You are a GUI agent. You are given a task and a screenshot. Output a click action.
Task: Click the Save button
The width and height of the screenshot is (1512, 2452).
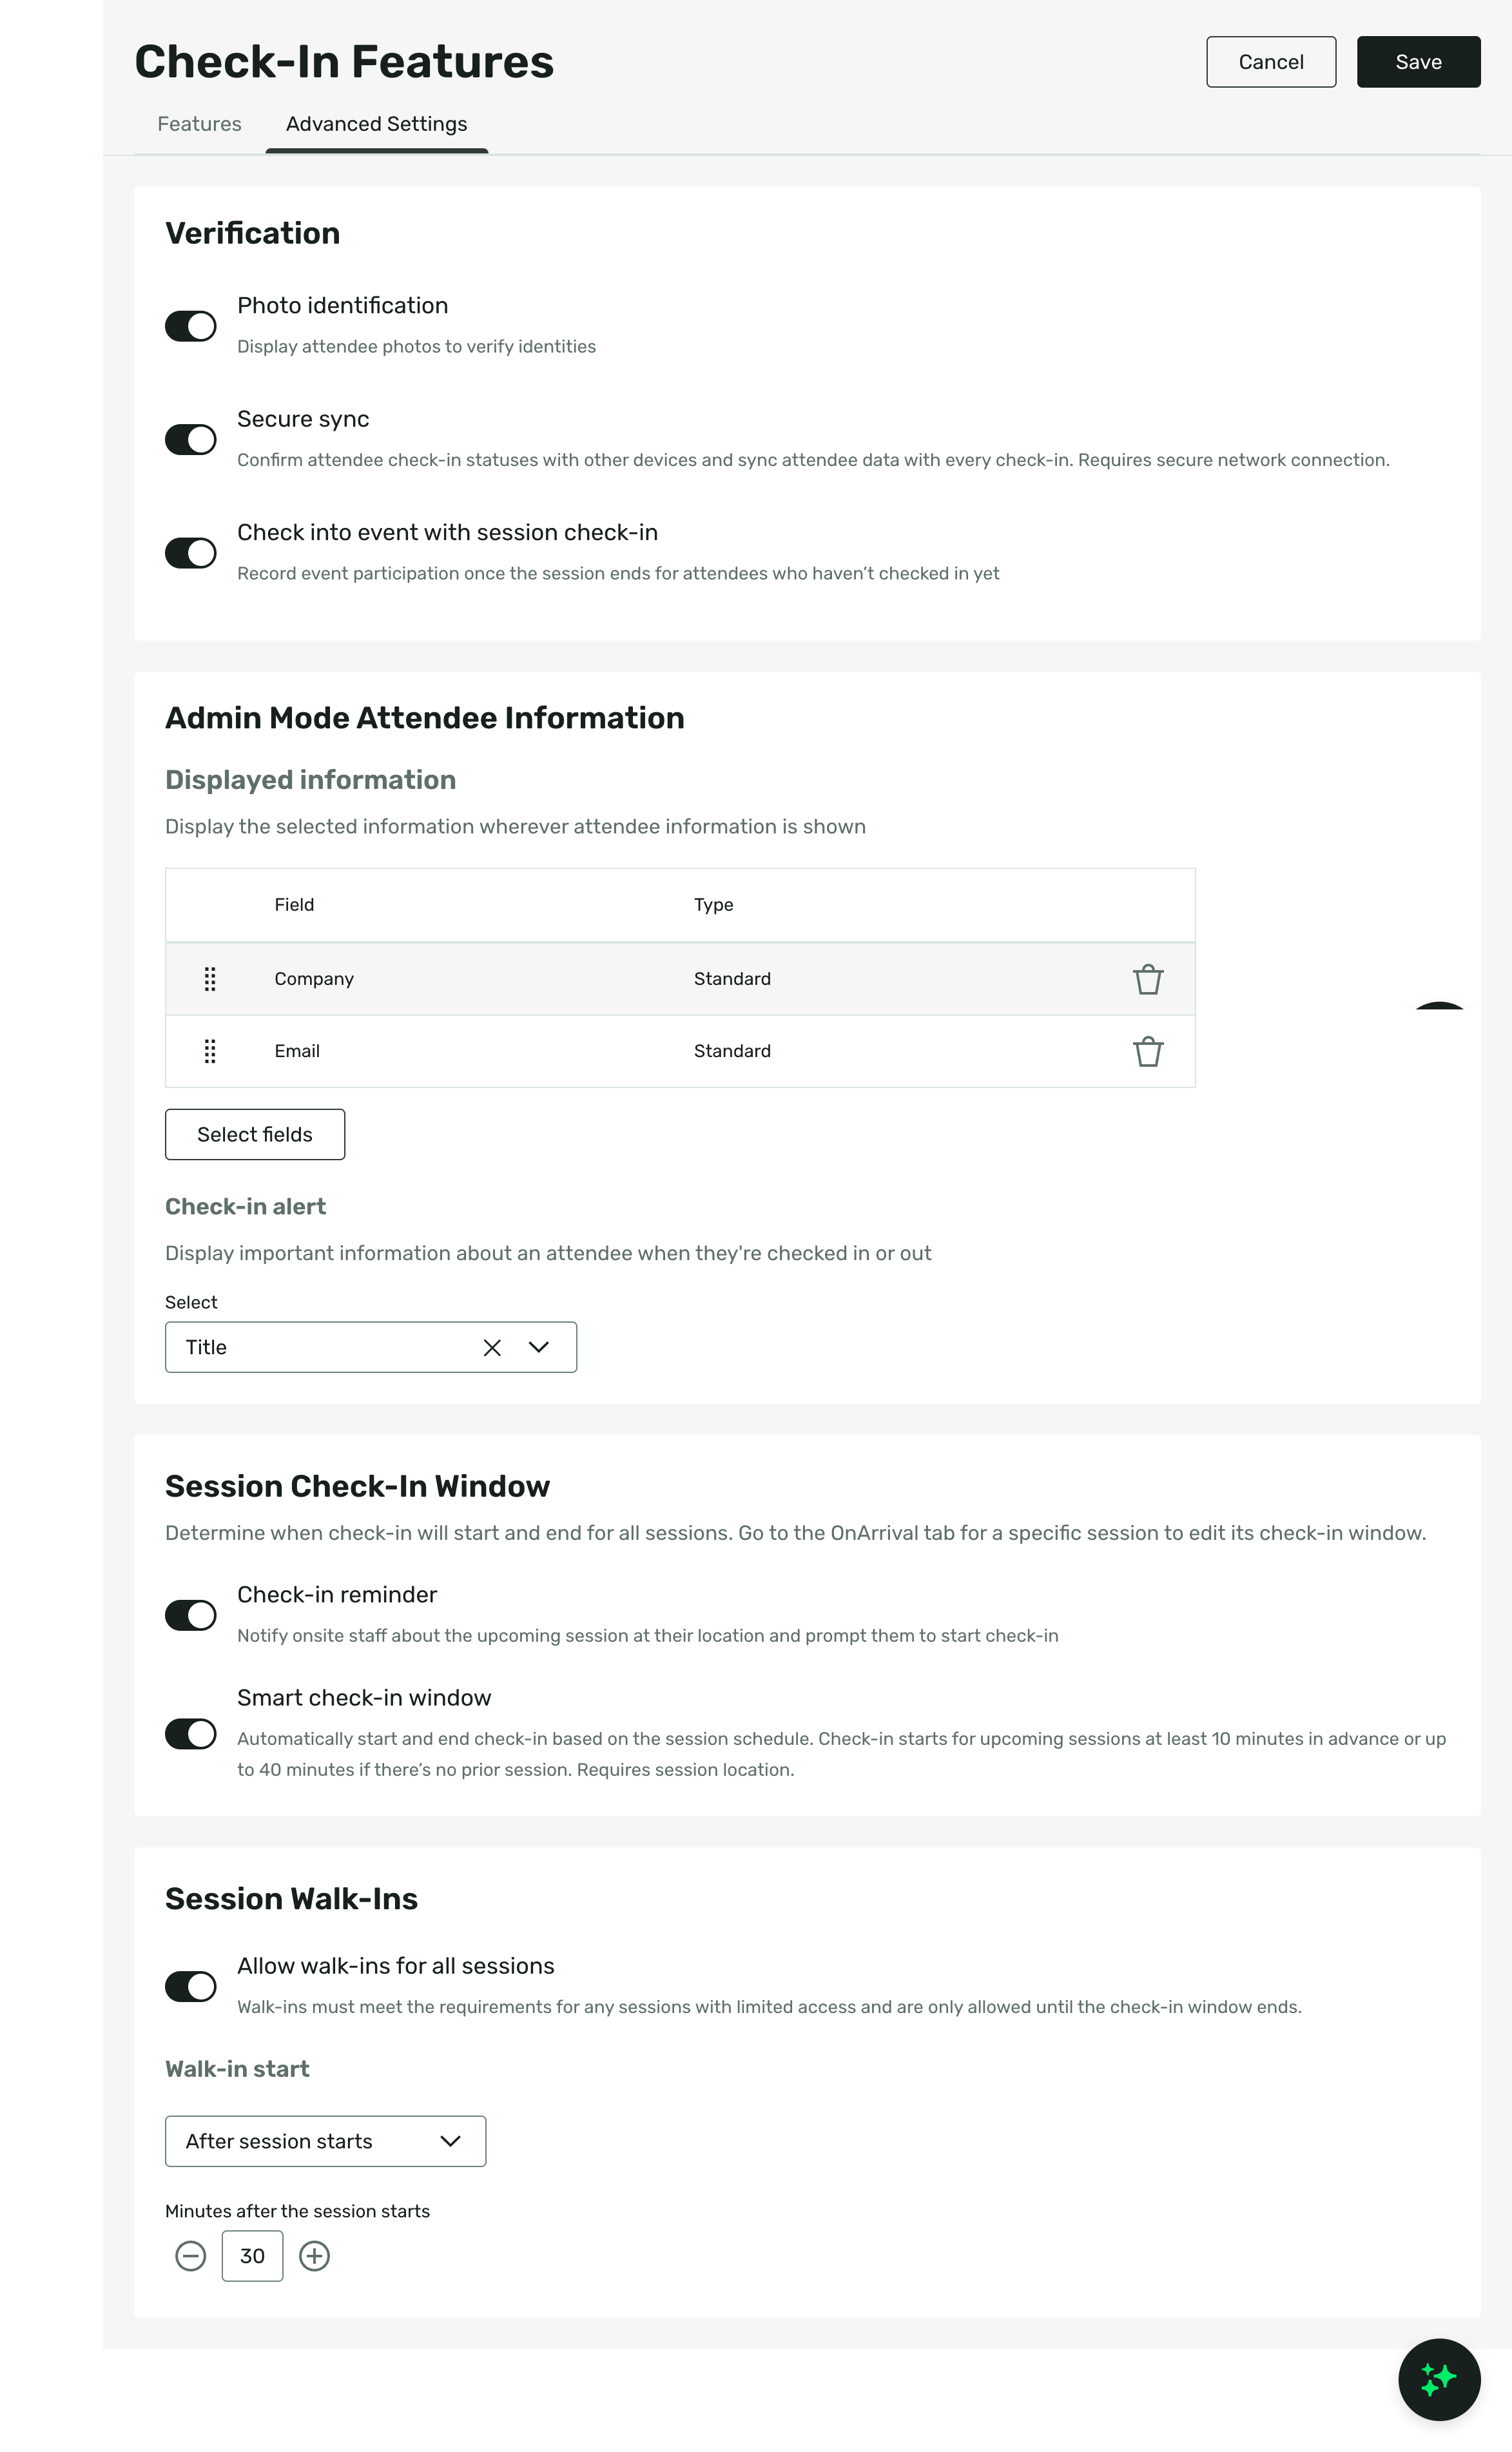tap(1418, 62)
